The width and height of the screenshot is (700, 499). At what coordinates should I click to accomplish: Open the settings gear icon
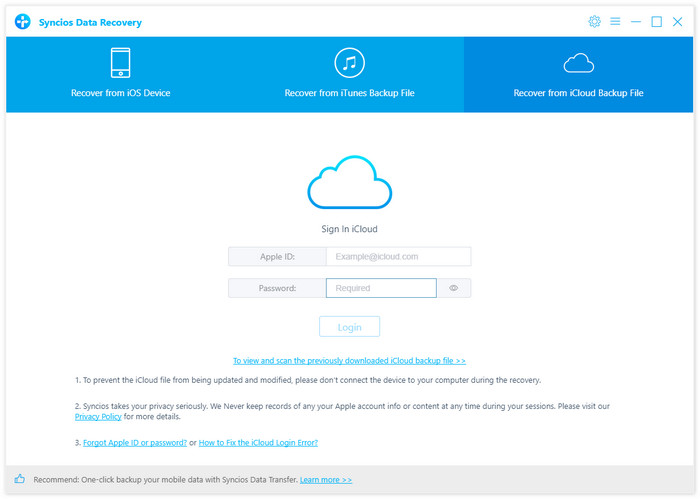(595, 22)
